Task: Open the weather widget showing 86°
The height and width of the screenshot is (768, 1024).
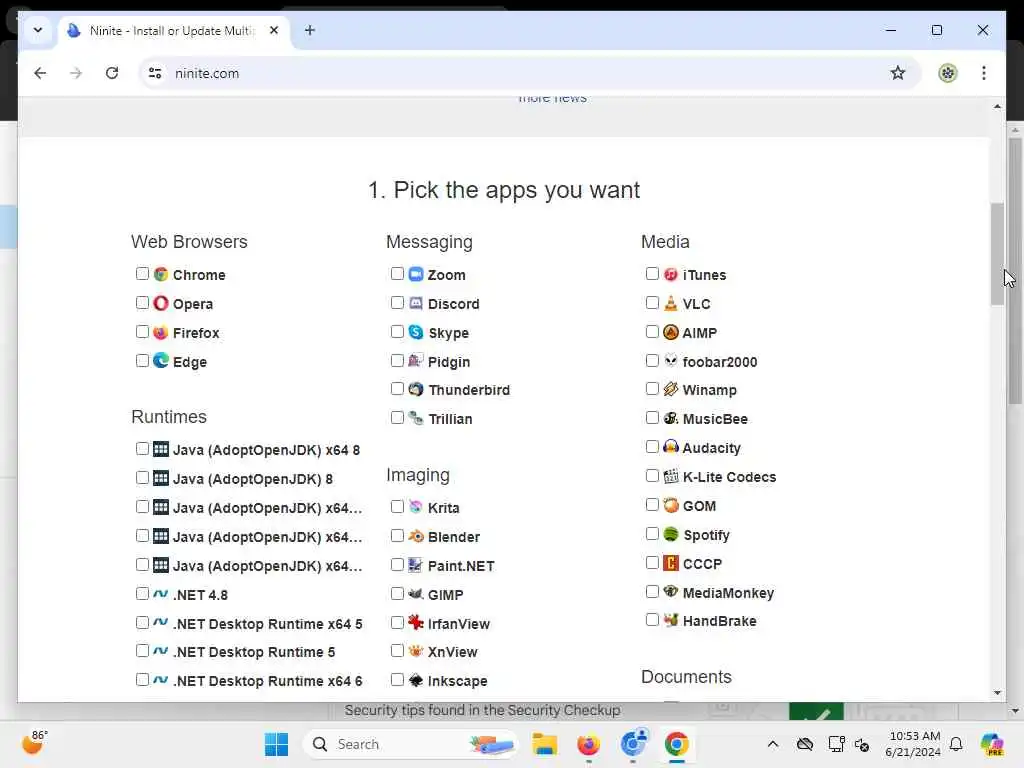Action: [x=34, y=743]
